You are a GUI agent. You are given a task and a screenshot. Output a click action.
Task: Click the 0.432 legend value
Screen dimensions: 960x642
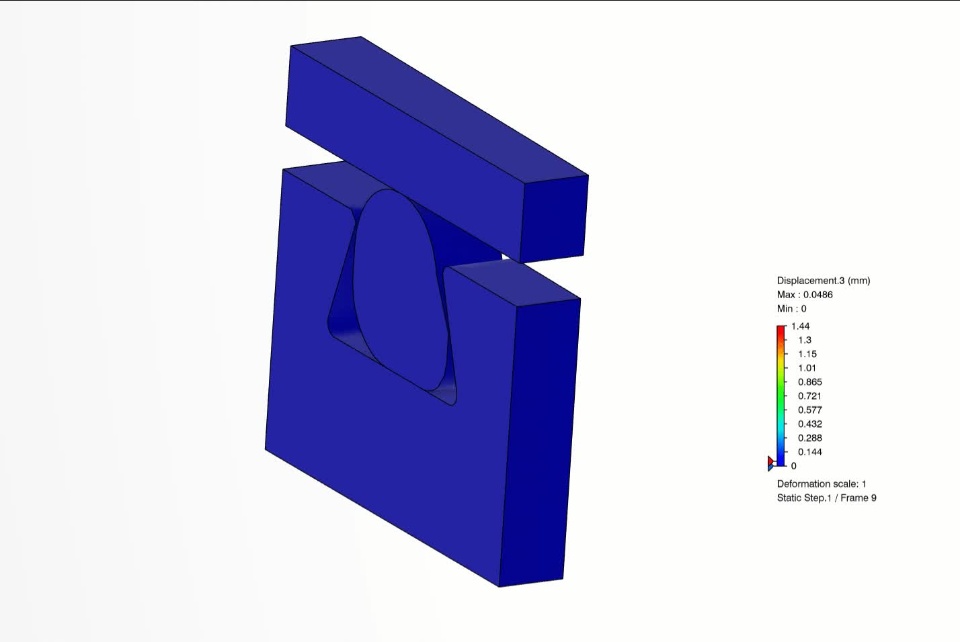pos(810,424)
